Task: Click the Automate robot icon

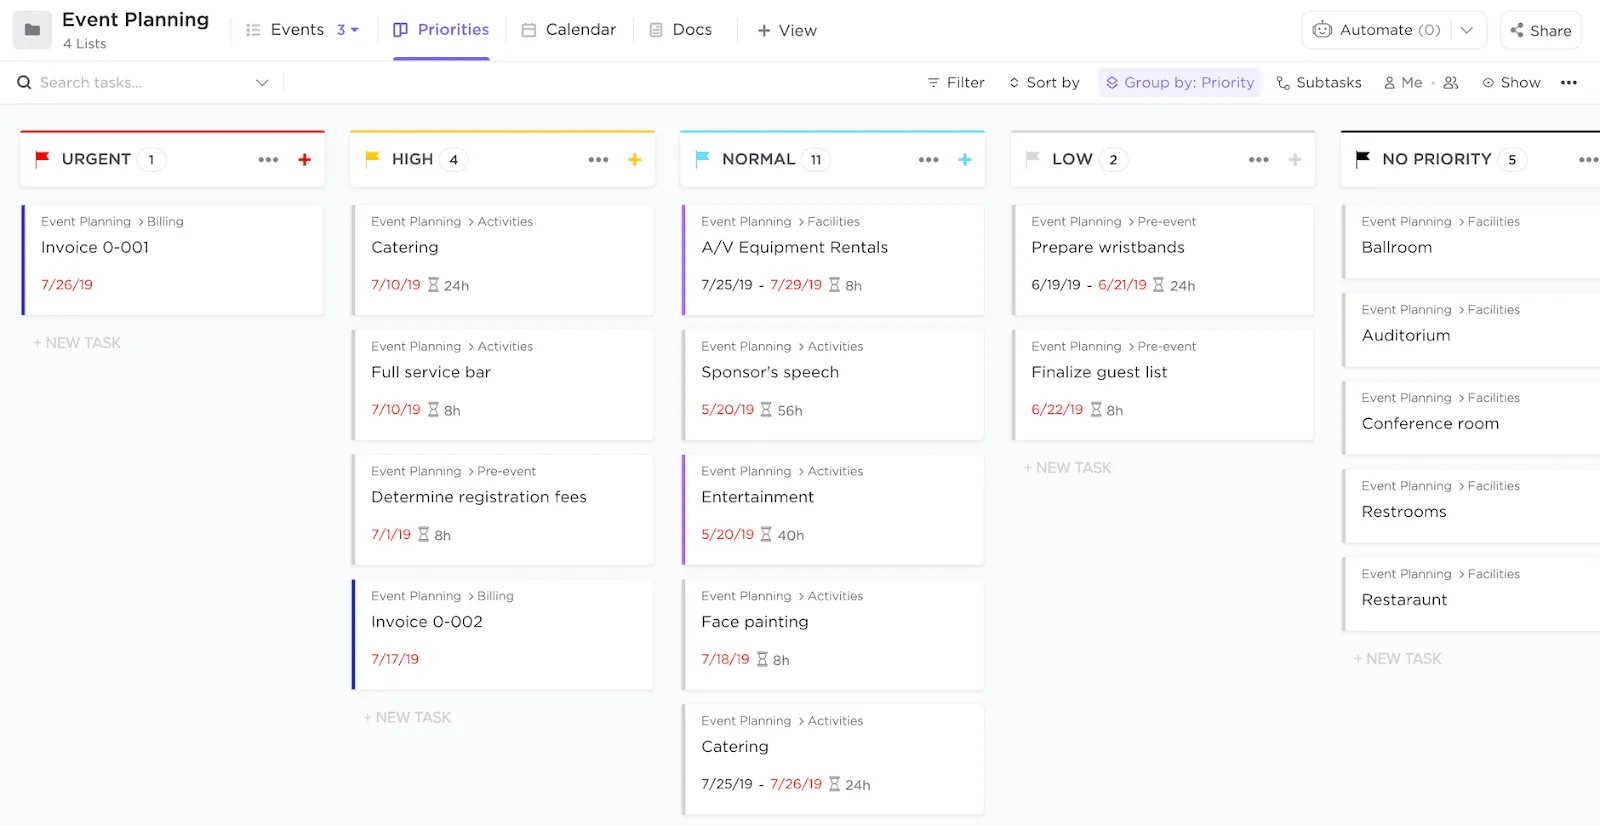Action: point(1322,30)
